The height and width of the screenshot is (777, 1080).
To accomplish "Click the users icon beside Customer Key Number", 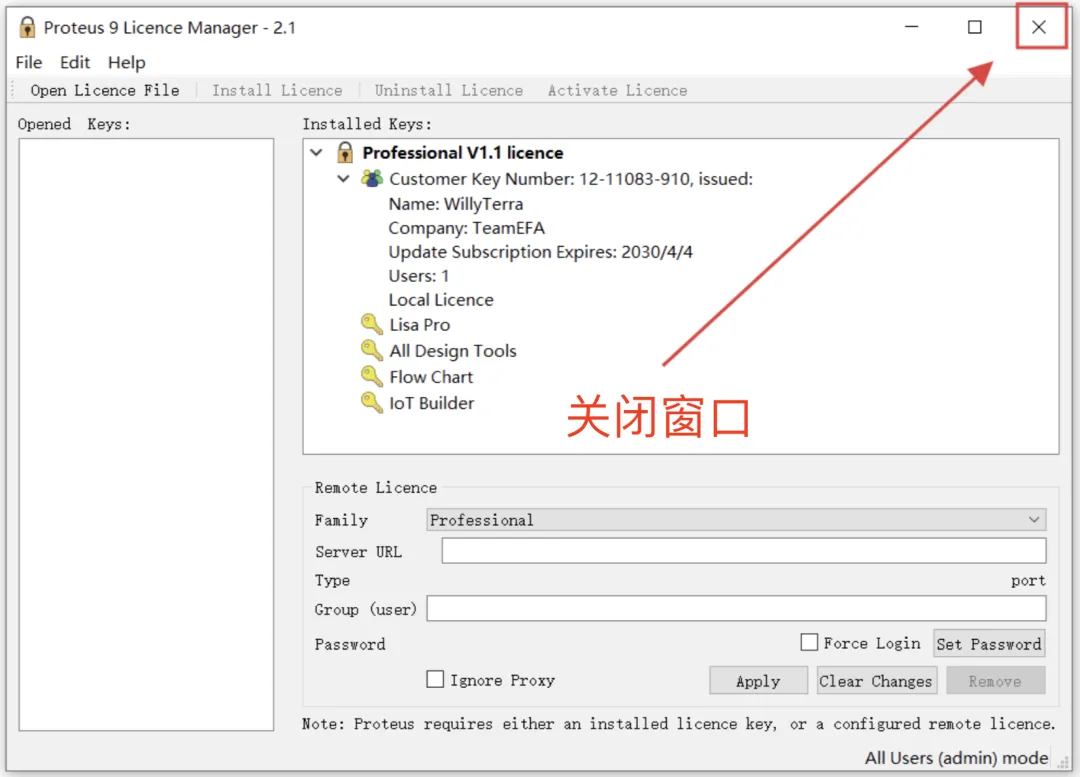I will click(x=372, y=179).
